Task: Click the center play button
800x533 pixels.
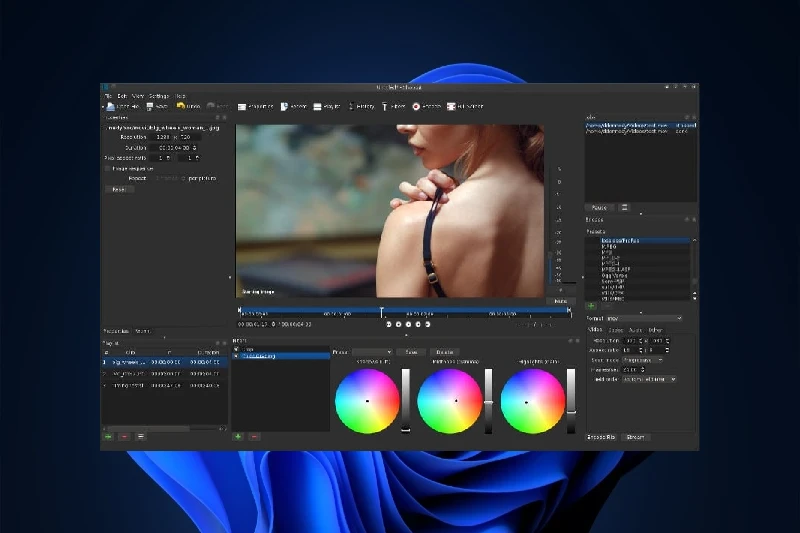Action: coord(408,324)
